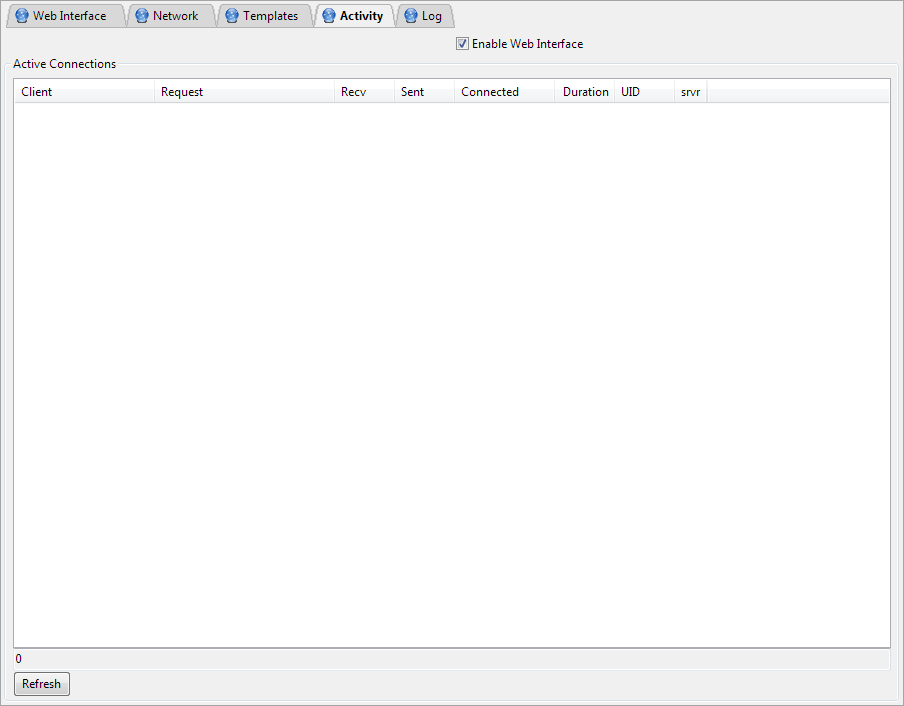Sort list by Connected column
904x706 pixels.
504,92
